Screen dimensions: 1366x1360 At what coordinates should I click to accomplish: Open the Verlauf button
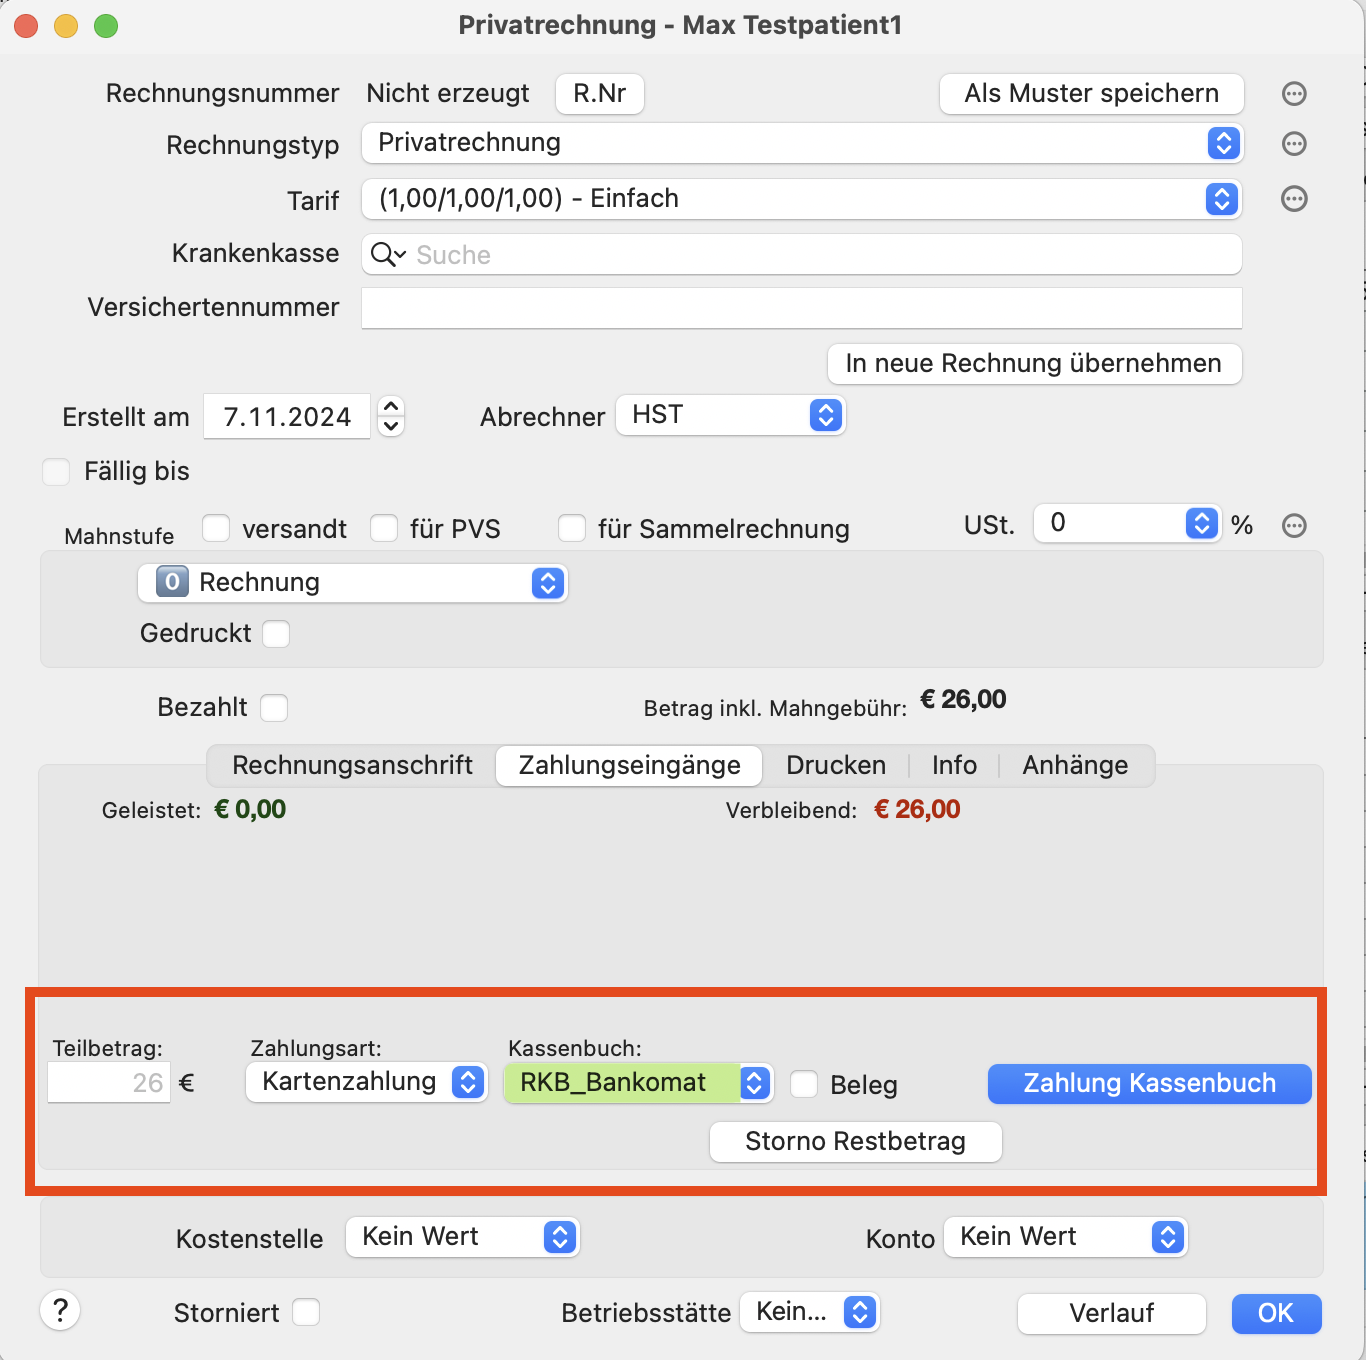[1112, 1314]
